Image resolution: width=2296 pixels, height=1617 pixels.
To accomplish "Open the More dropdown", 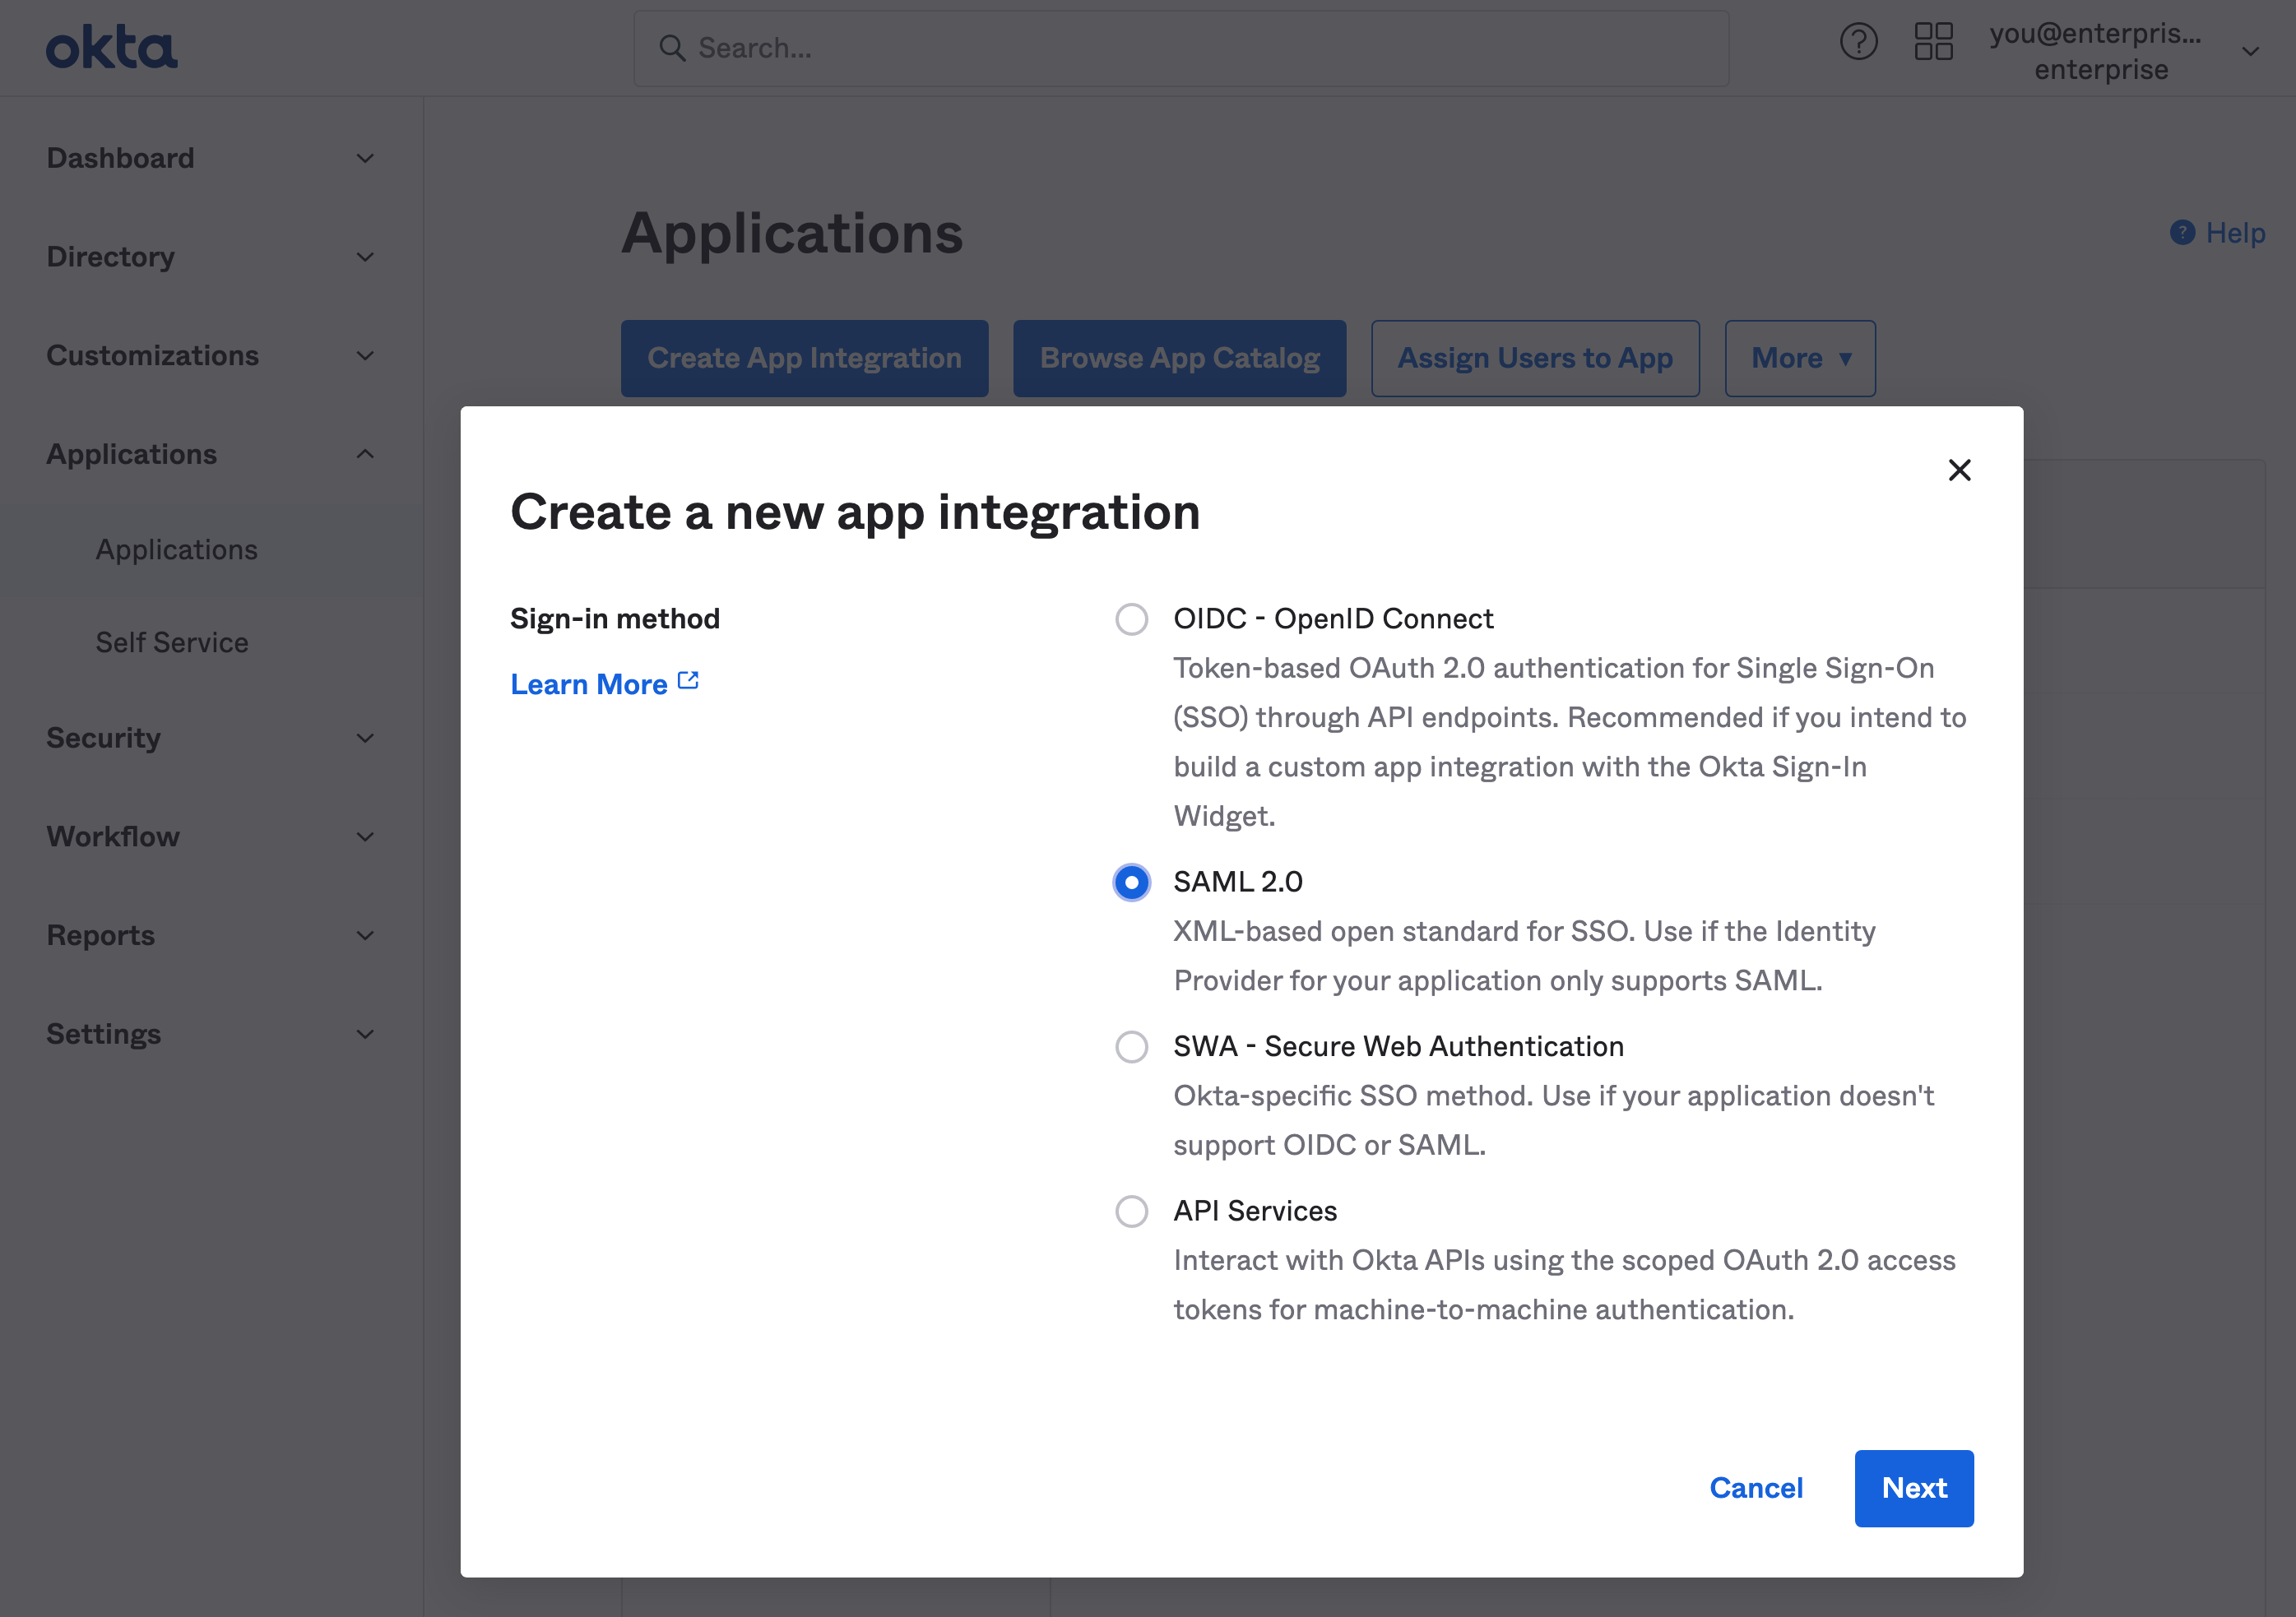I will coord(1799,358).
